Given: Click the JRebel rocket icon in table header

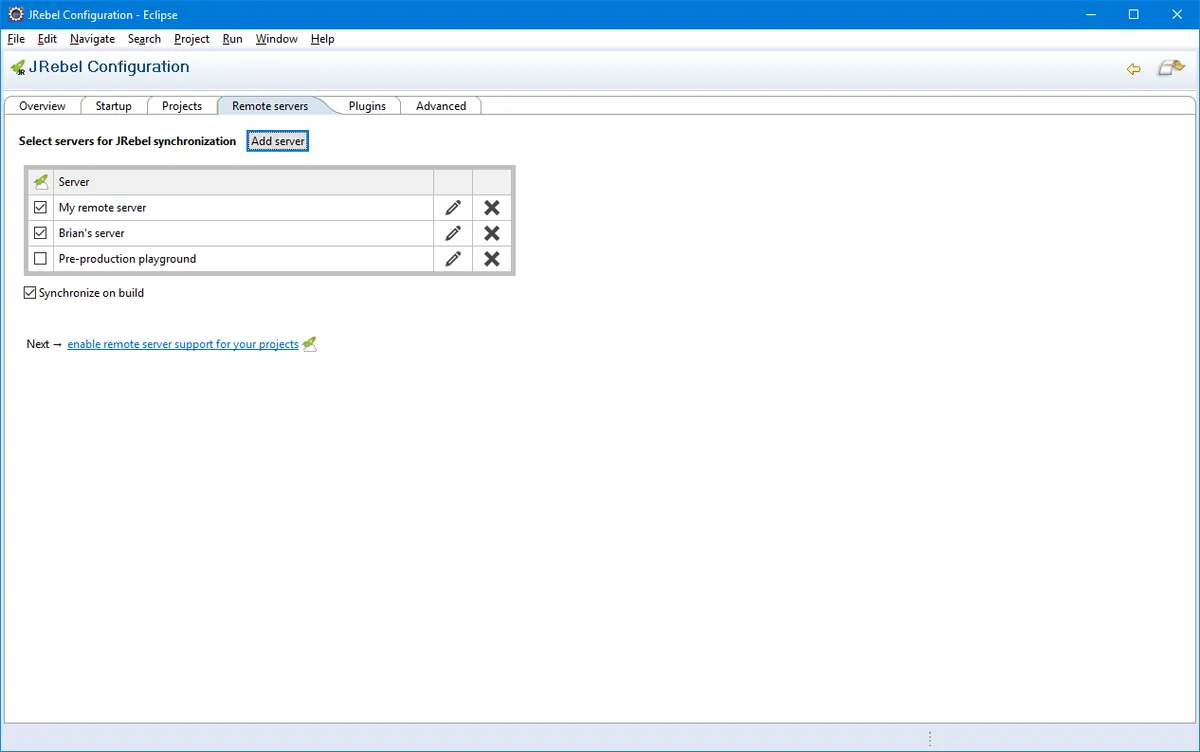Looking at the screenshot, I should [40, 182].
